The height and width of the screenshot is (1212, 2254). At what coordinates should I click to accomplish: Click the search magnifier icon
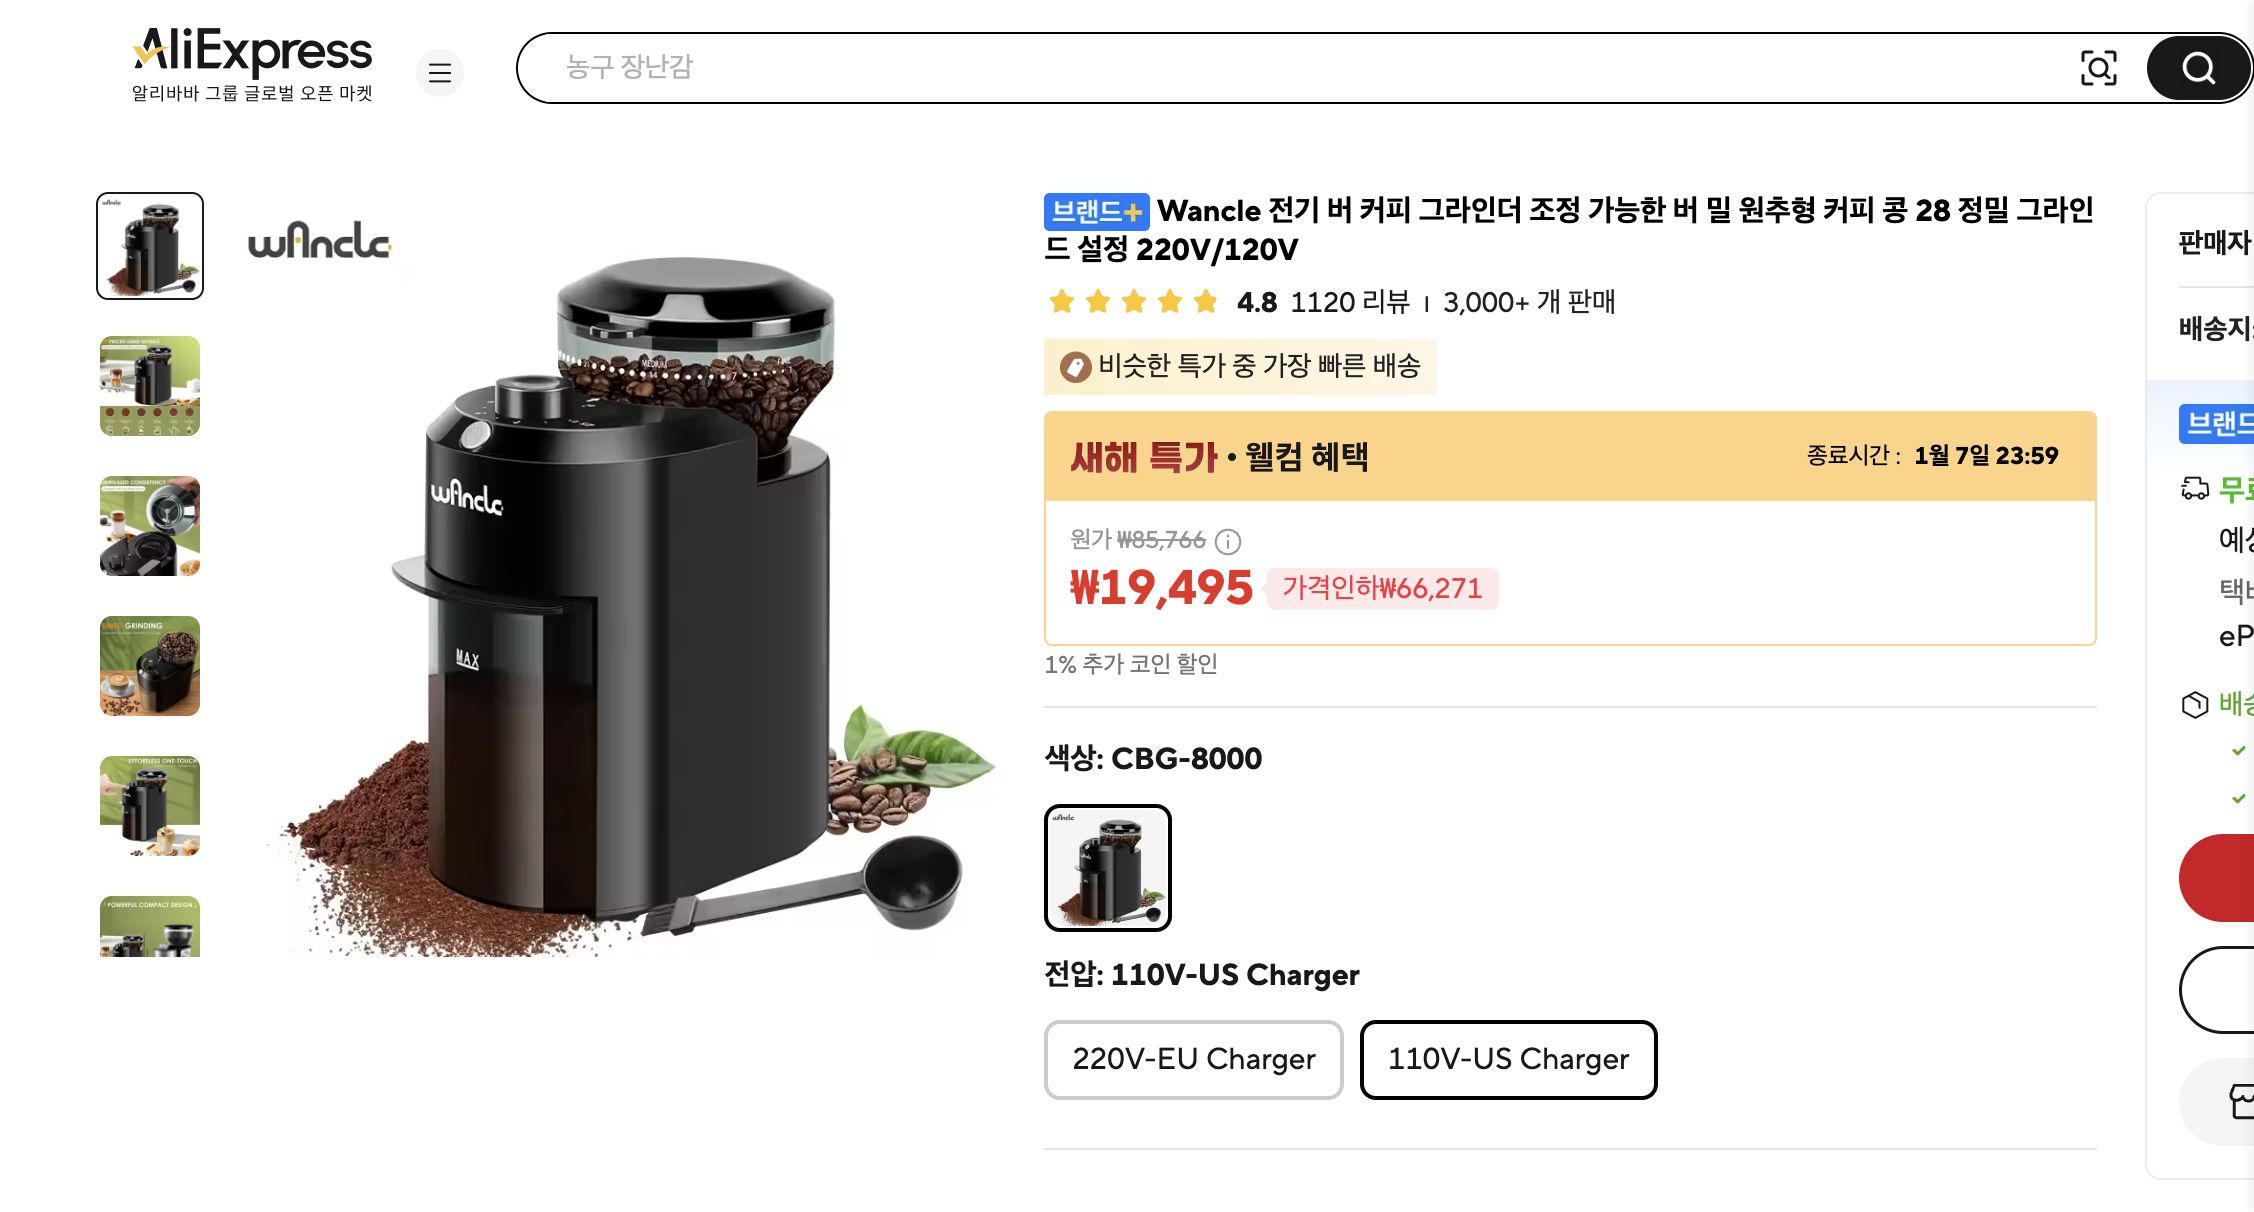(2196, 68)
